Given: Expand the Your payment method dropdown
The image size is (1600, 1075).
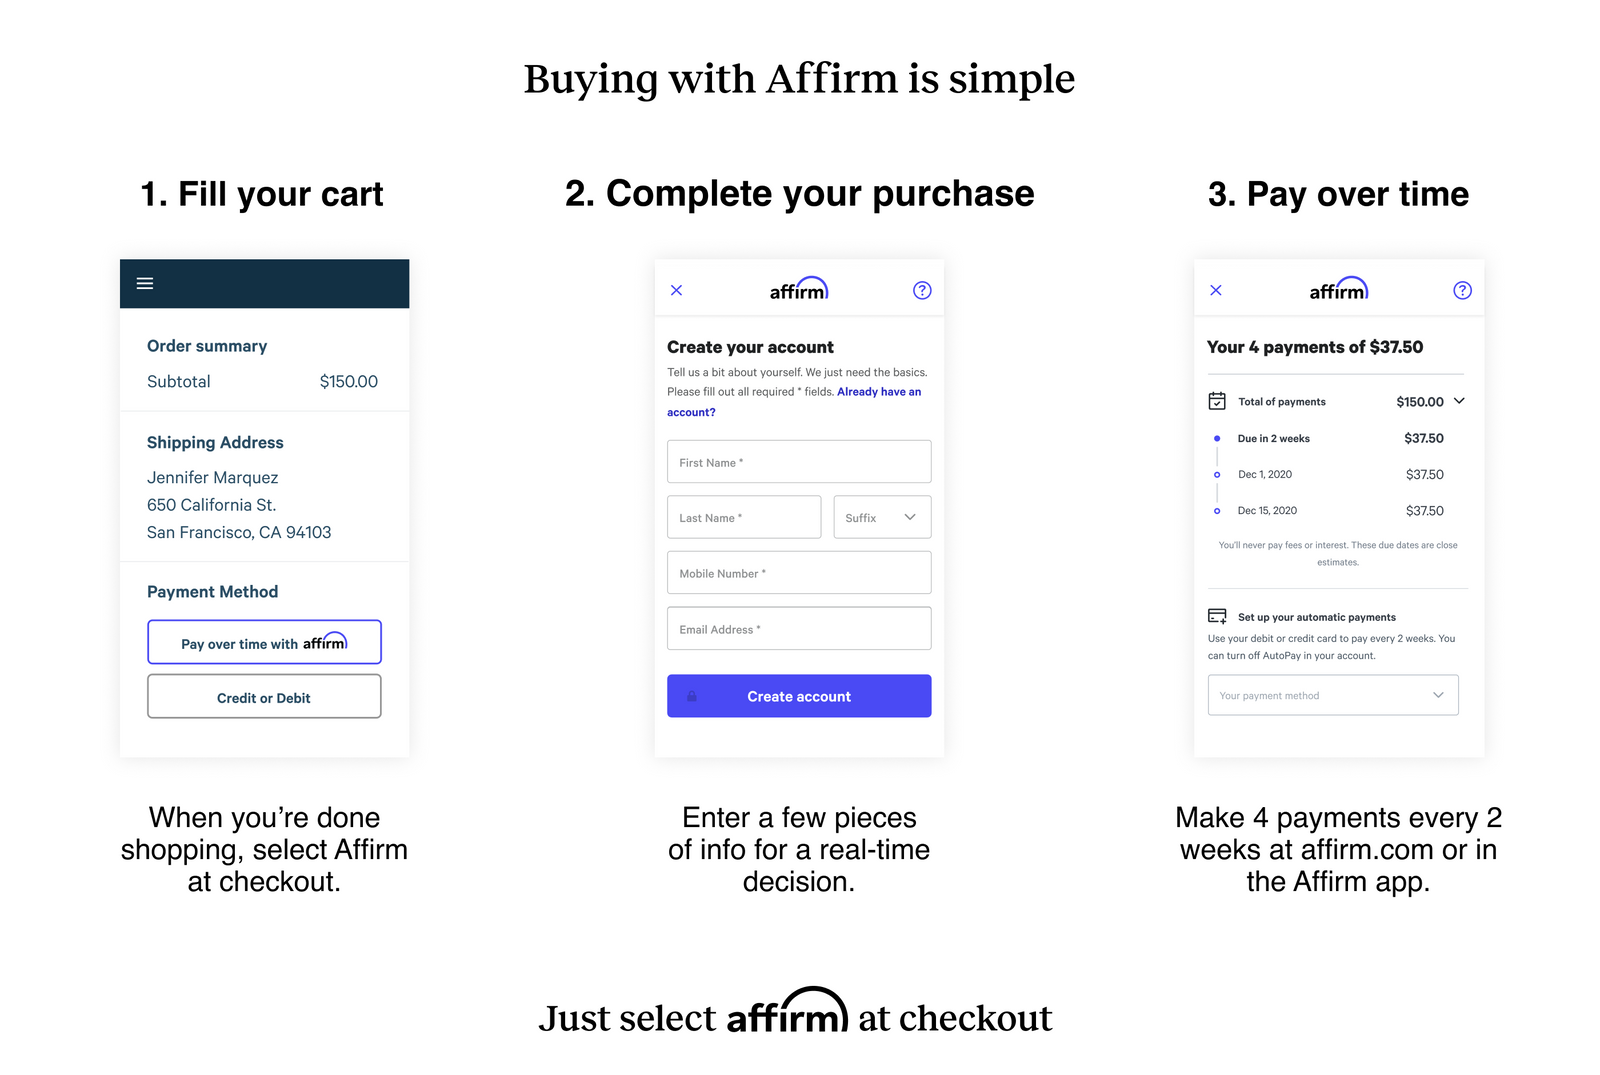Looking at the screenshot, I should (x=1333, y=695).
